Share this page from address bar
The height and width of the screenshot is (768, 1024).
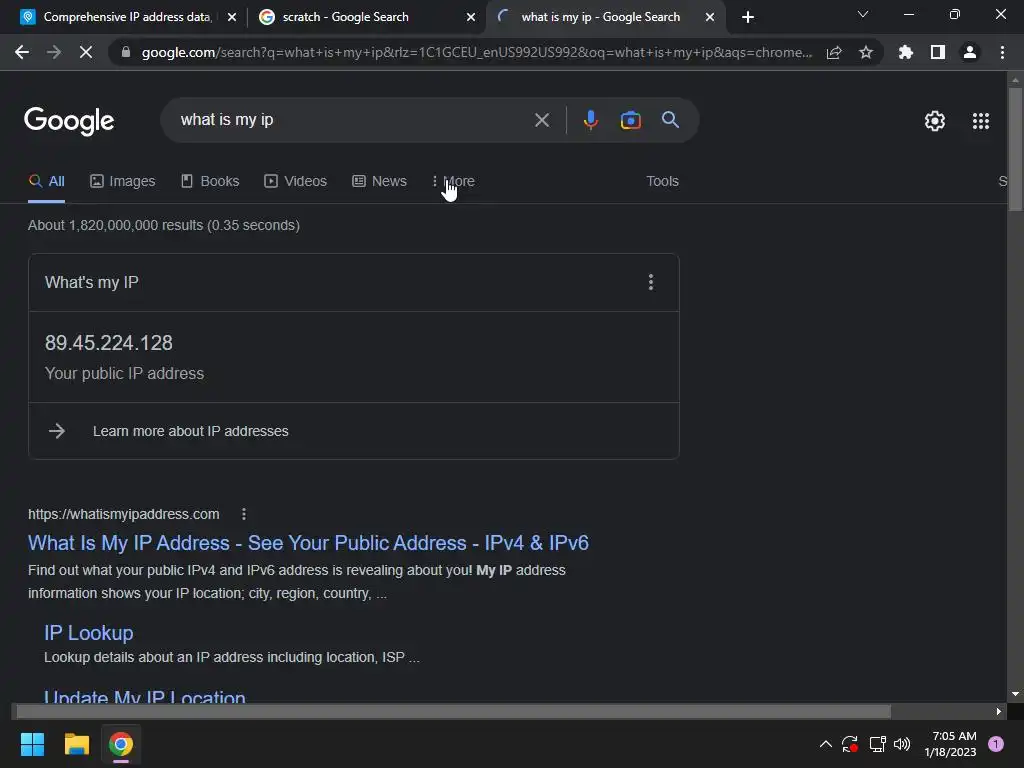[834, 52]
